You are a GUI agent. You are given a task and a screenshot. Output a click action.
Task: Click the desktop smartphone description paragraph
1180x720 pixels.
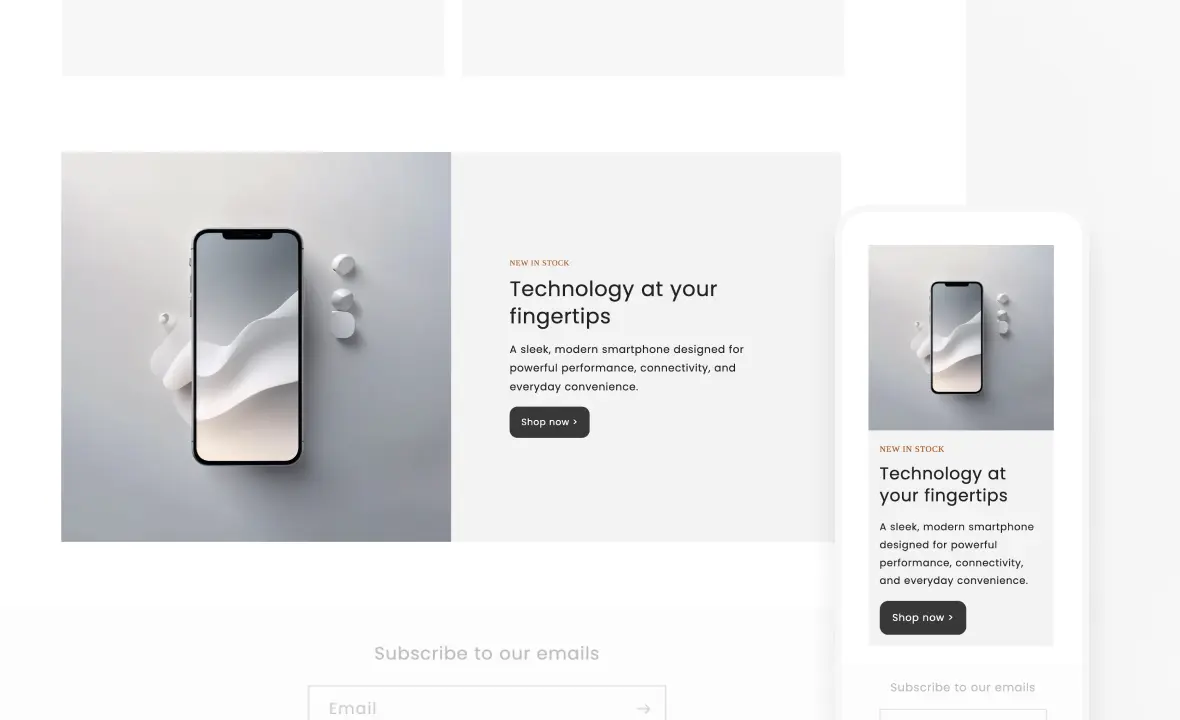626,368
